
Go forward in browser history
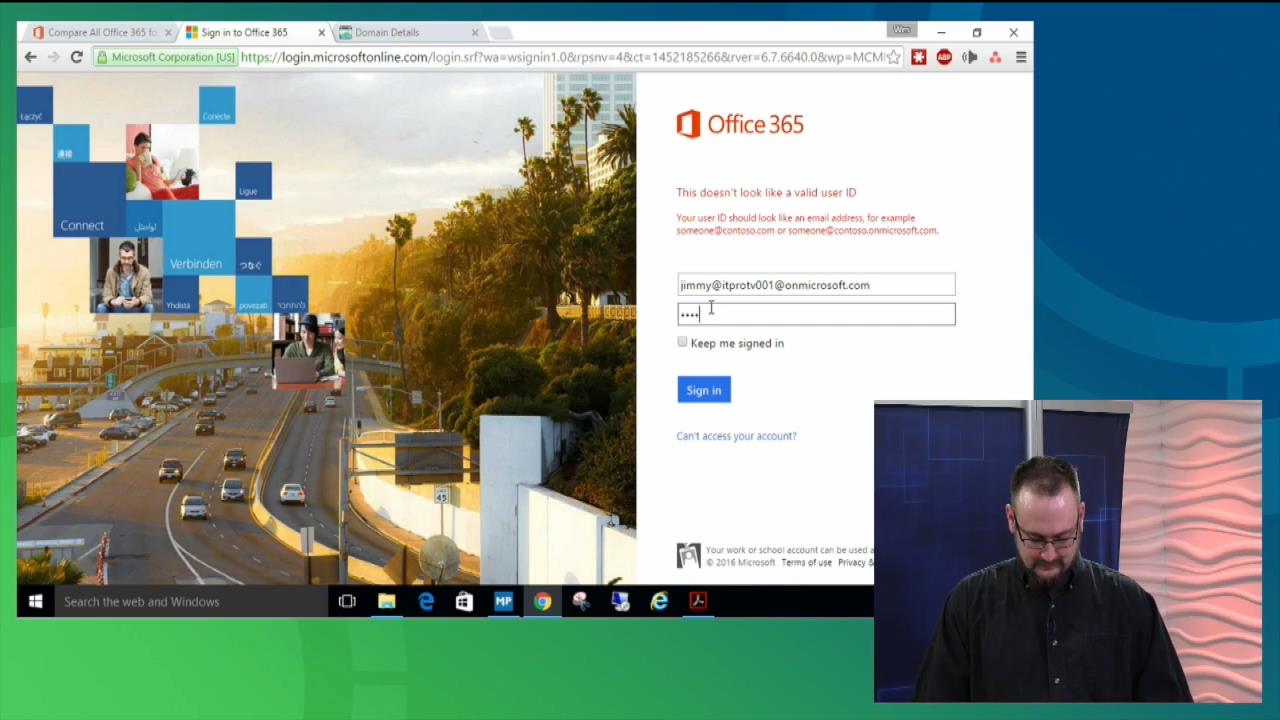[53, 57]
